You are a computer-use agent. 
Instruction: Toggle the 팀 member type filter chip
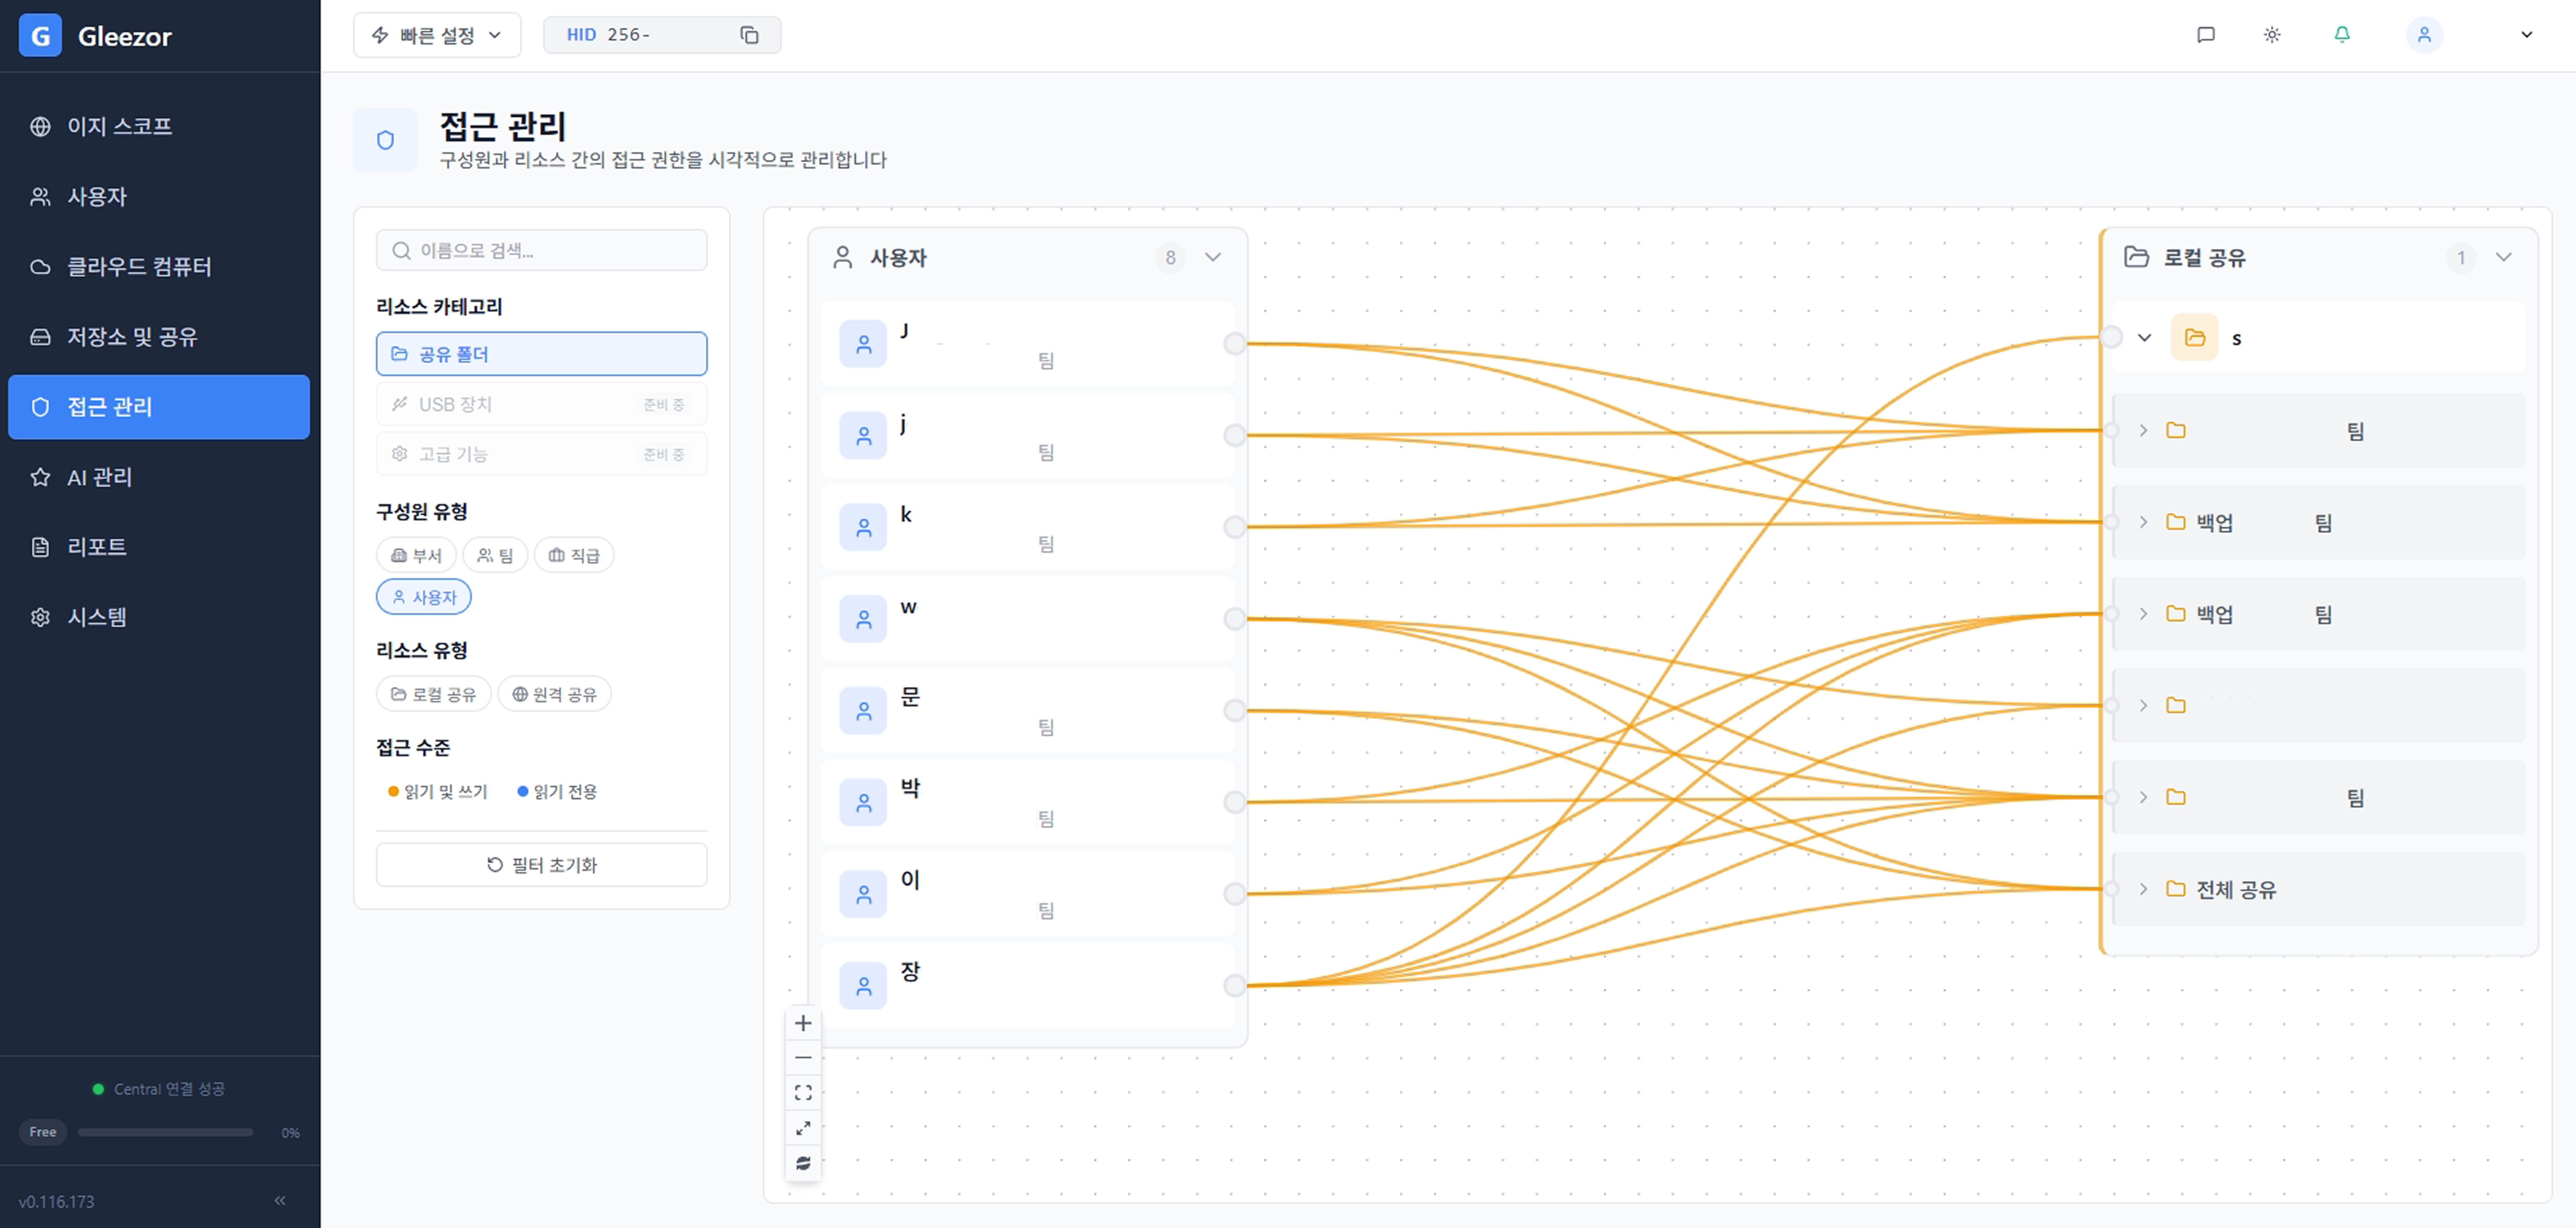click(495, 555)
